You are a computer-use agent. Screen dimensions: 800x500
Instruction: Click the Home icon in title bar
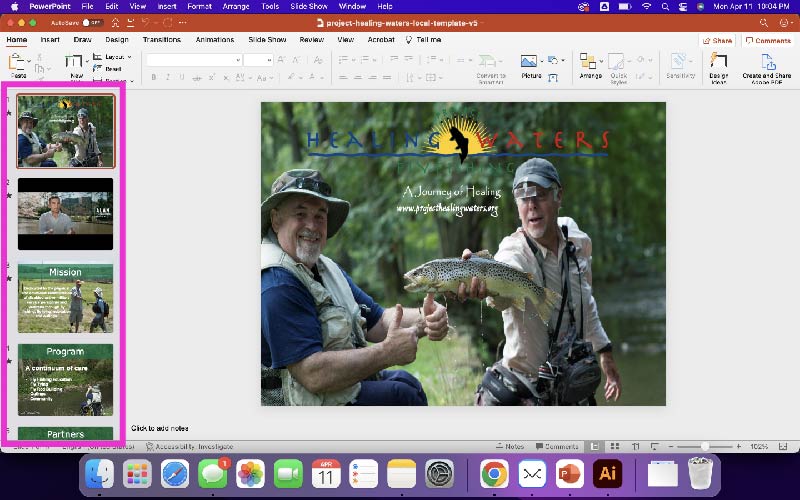pos(115,23)
